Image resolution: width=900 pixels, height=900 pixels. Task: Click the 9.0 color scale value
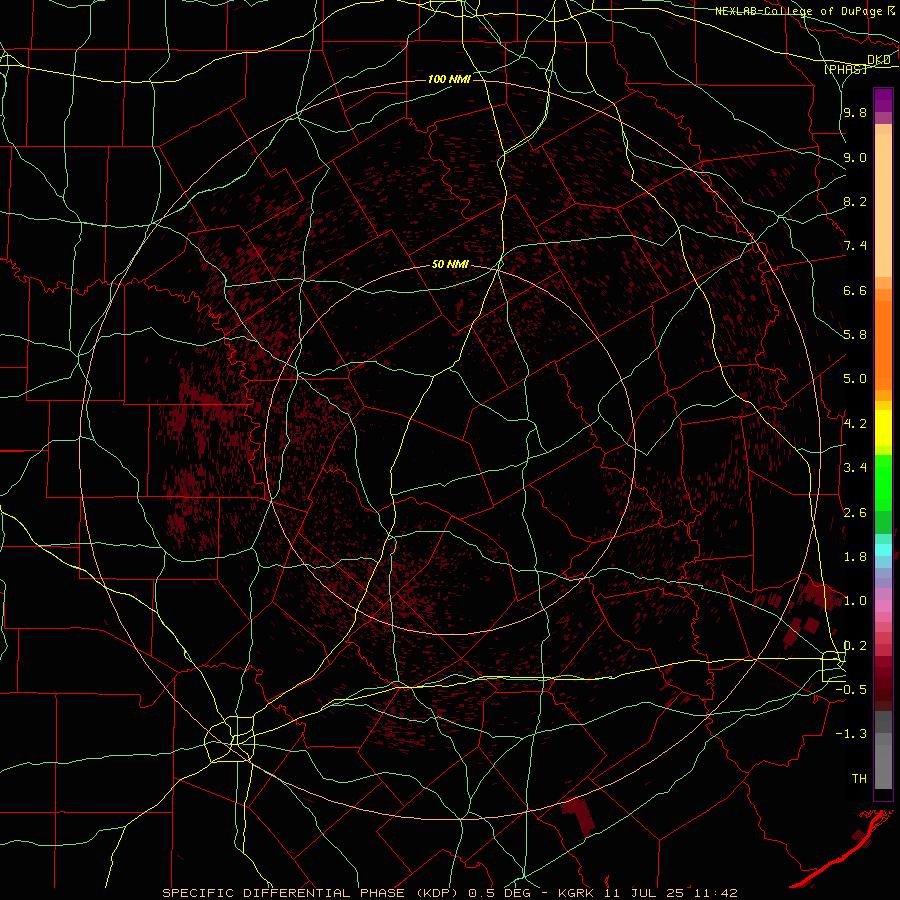point(855,157)
